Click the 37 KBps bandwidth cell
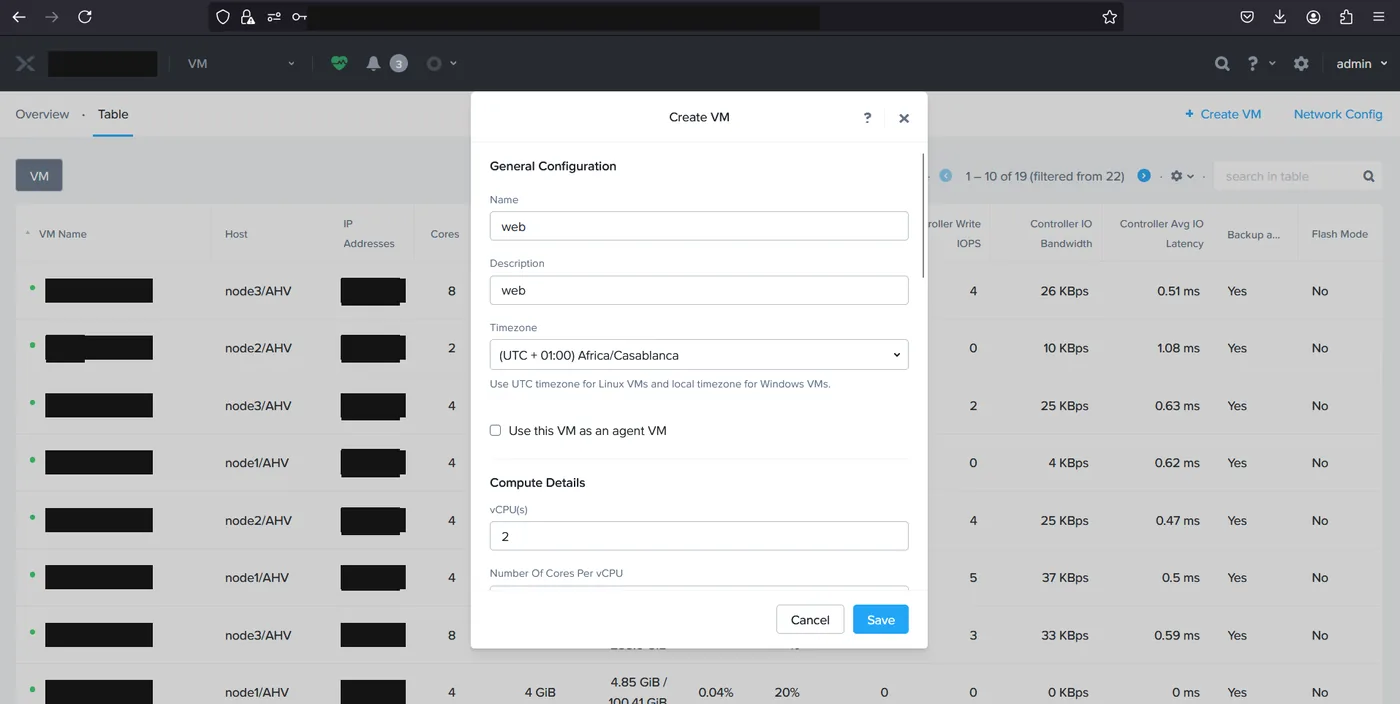The image size is (1400, 704). 1065,577
